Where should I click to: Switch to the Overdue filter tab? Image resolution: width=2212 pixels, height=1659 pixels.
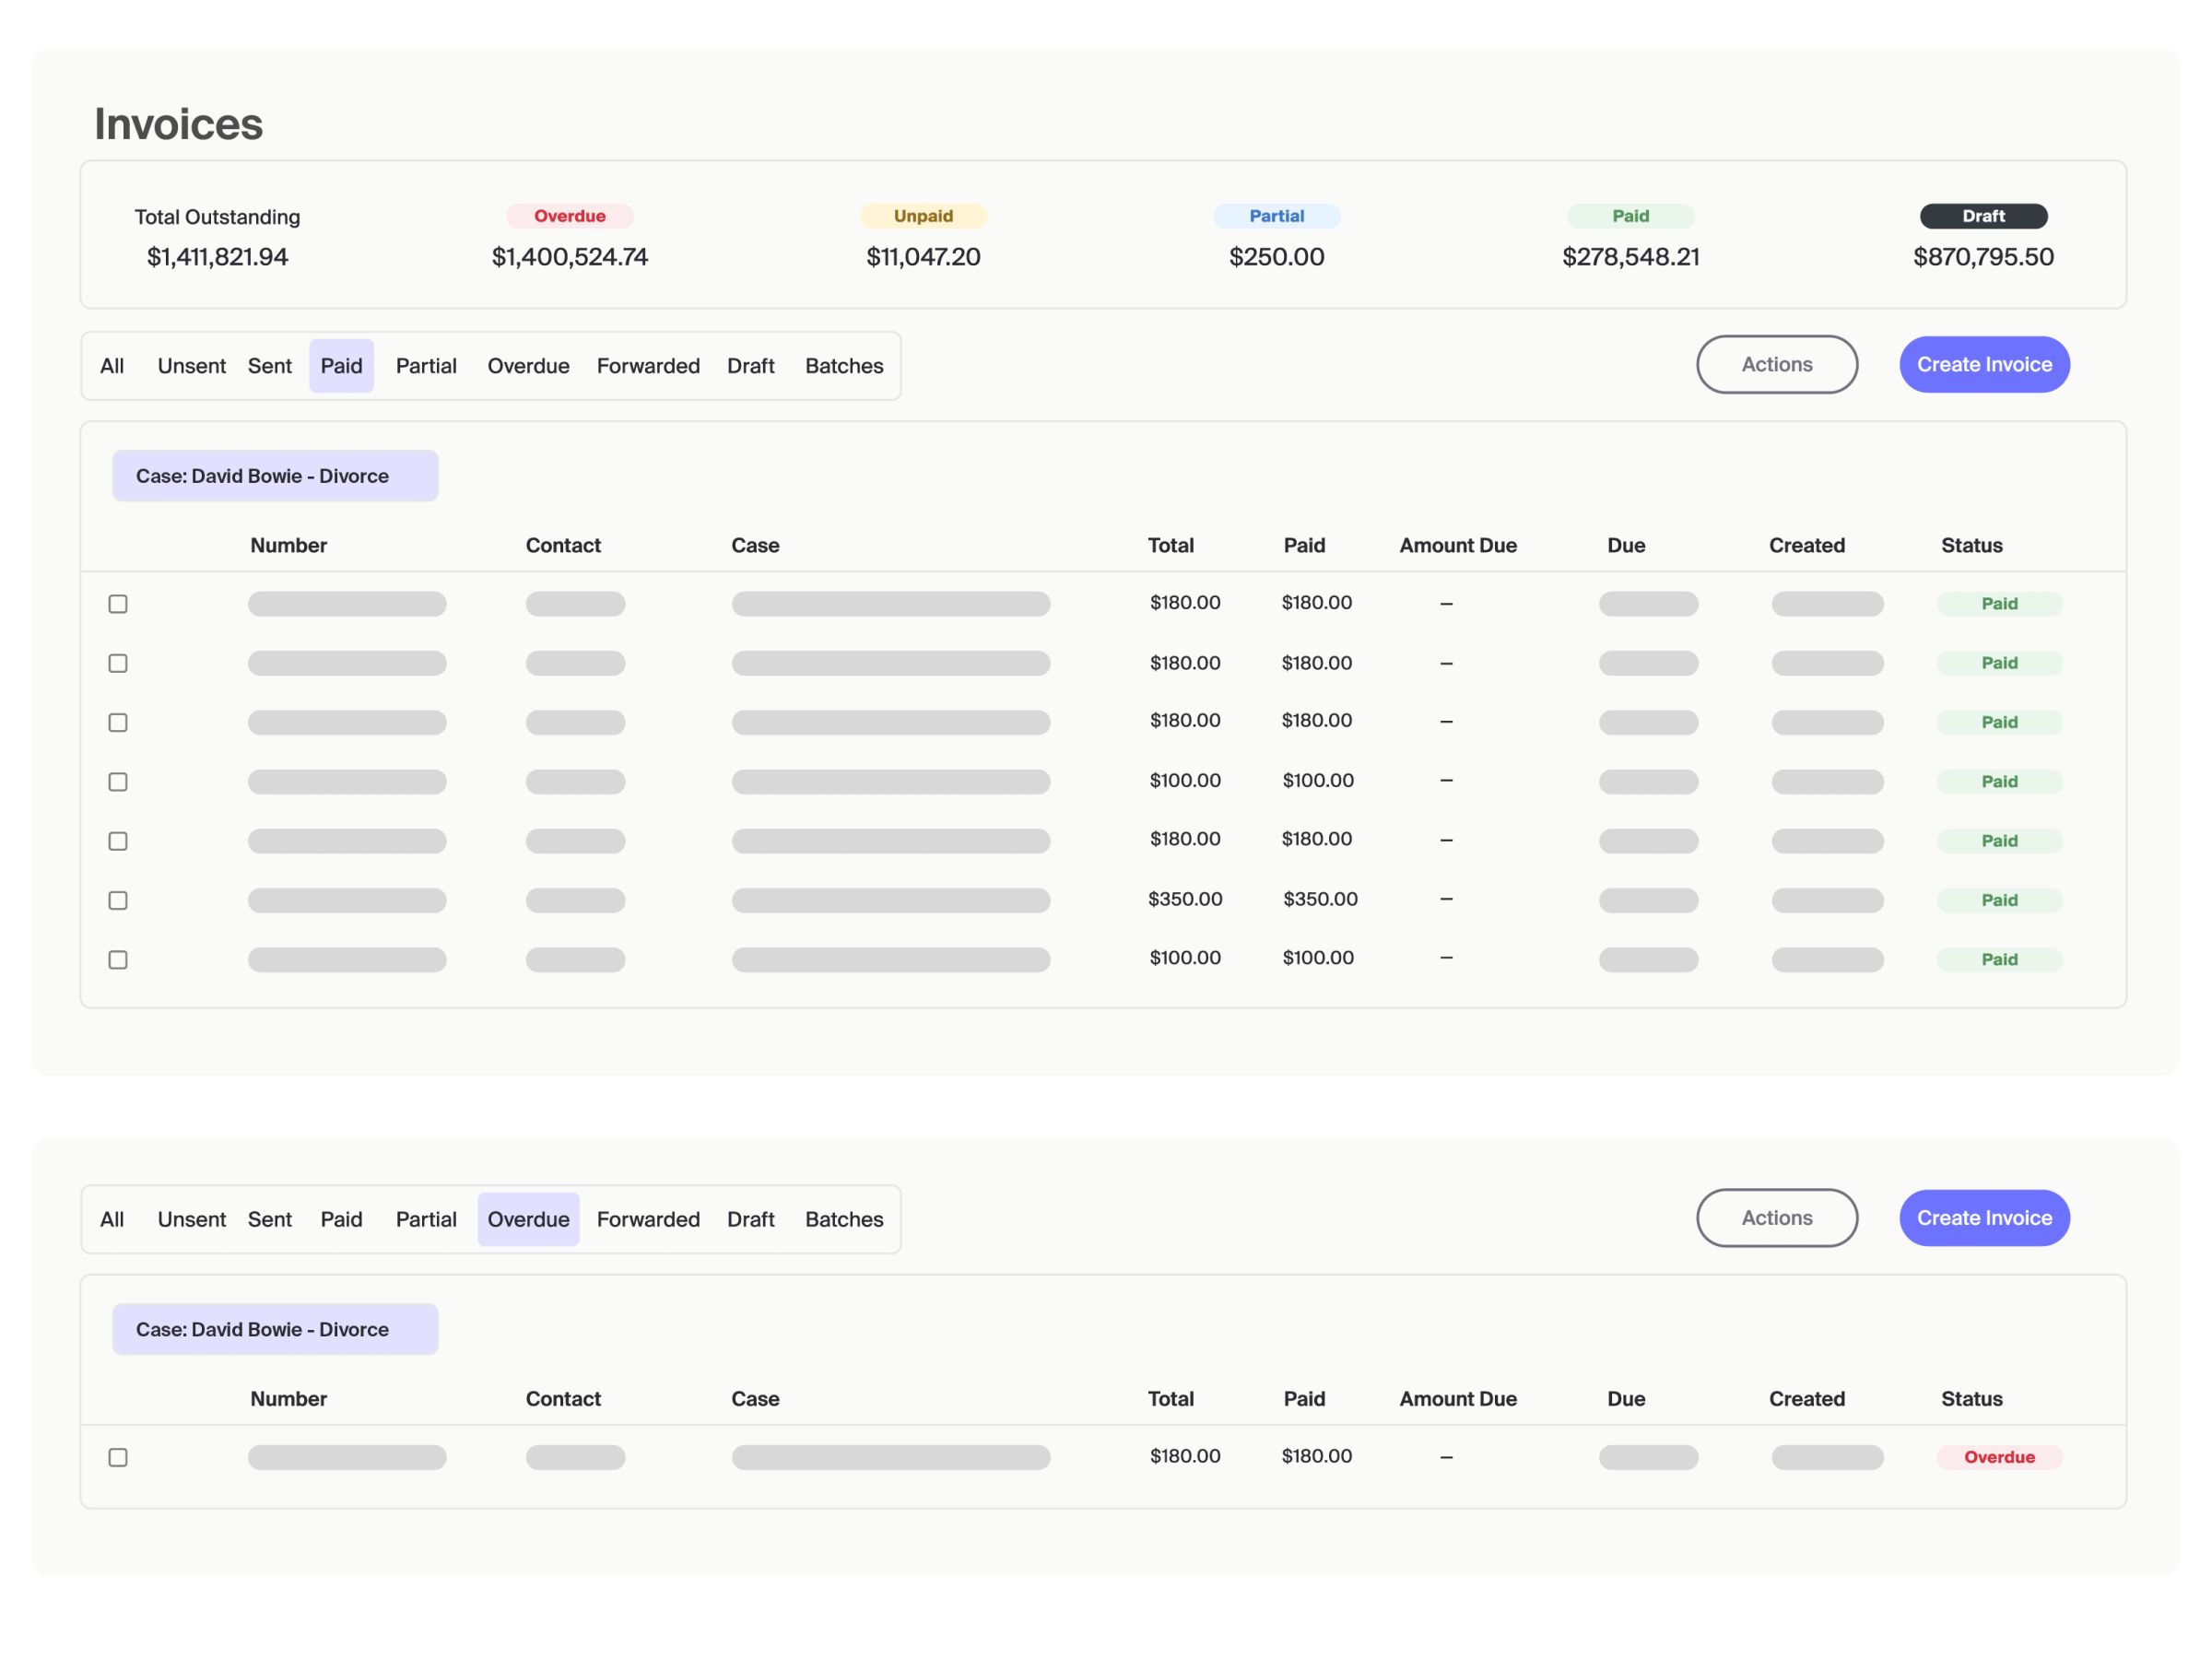528,365
